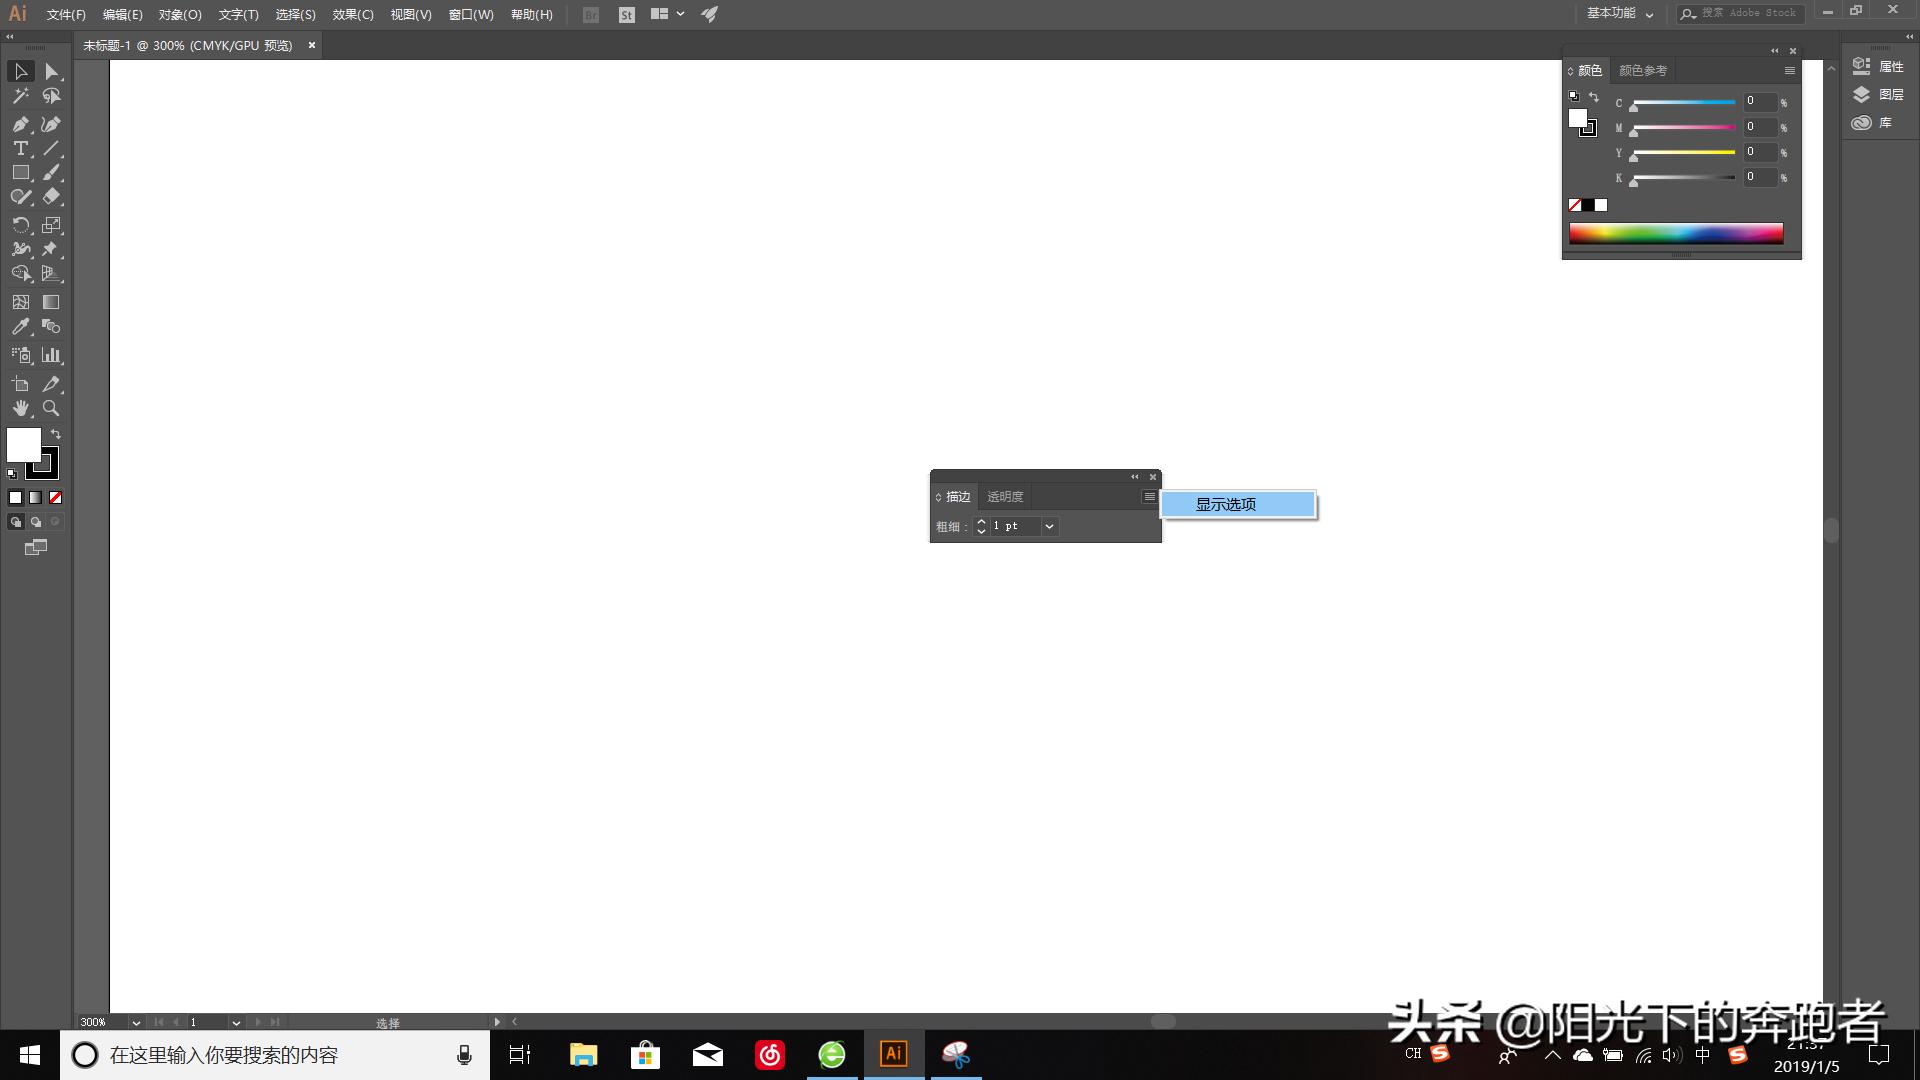Select the Pen tool

pyautogui.click(x=20, y=124)
